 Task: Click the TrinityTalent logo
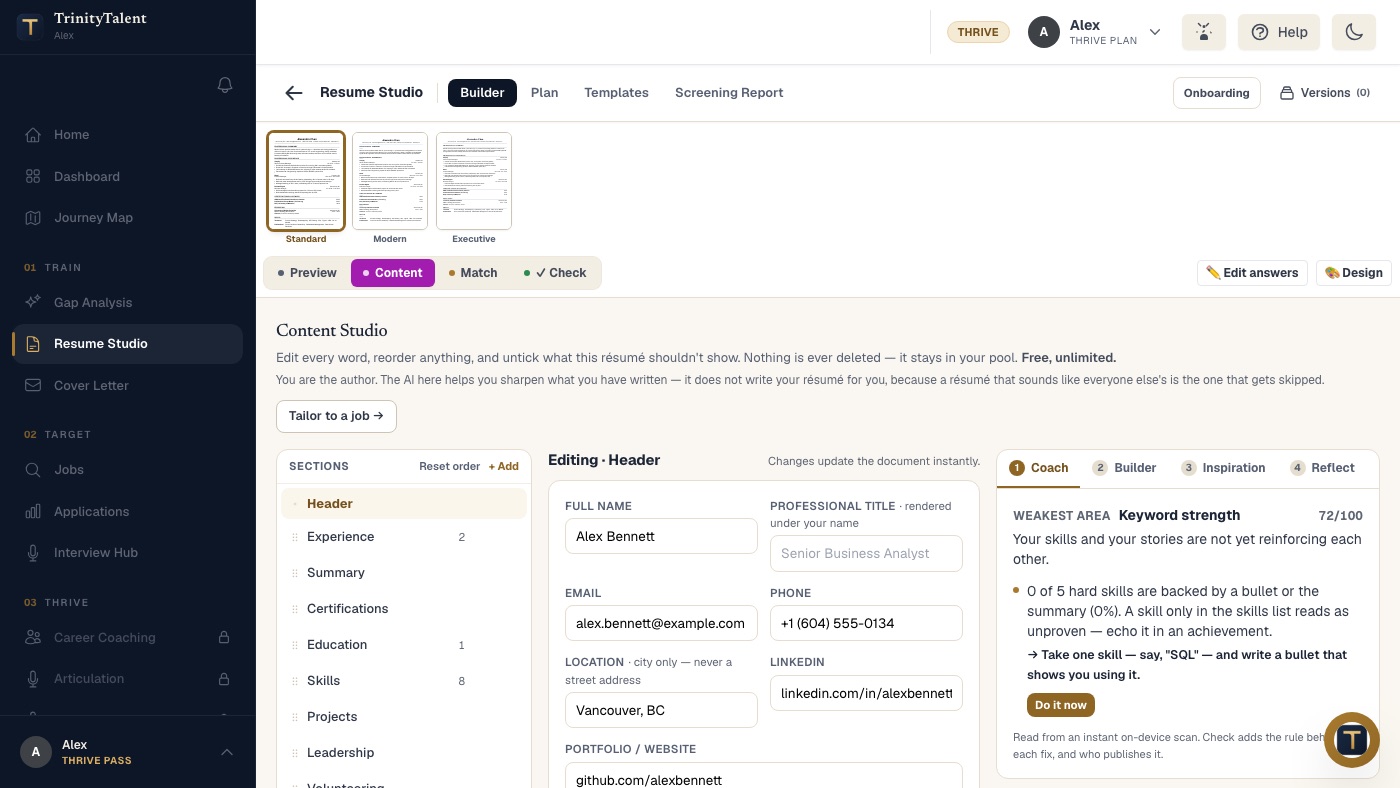click(30, 26)
